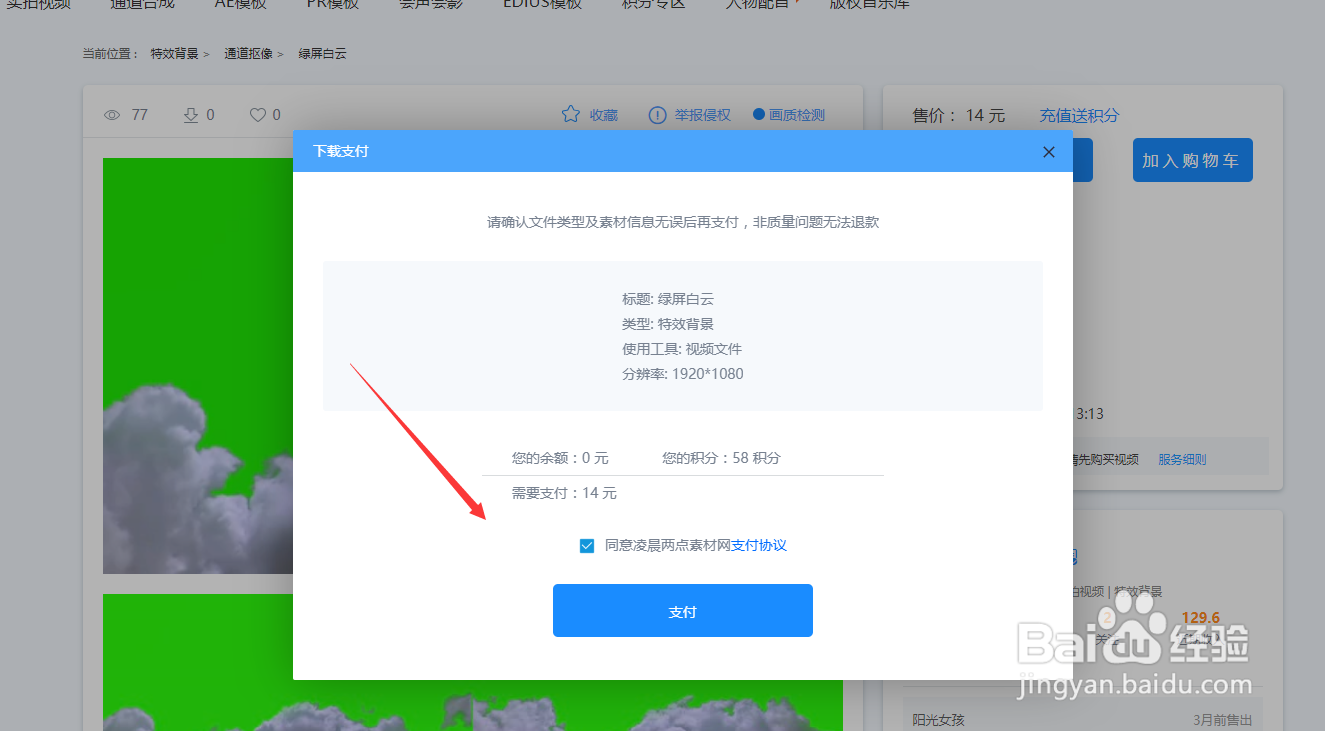Open 充值送积分 link

coord(1079,116)
